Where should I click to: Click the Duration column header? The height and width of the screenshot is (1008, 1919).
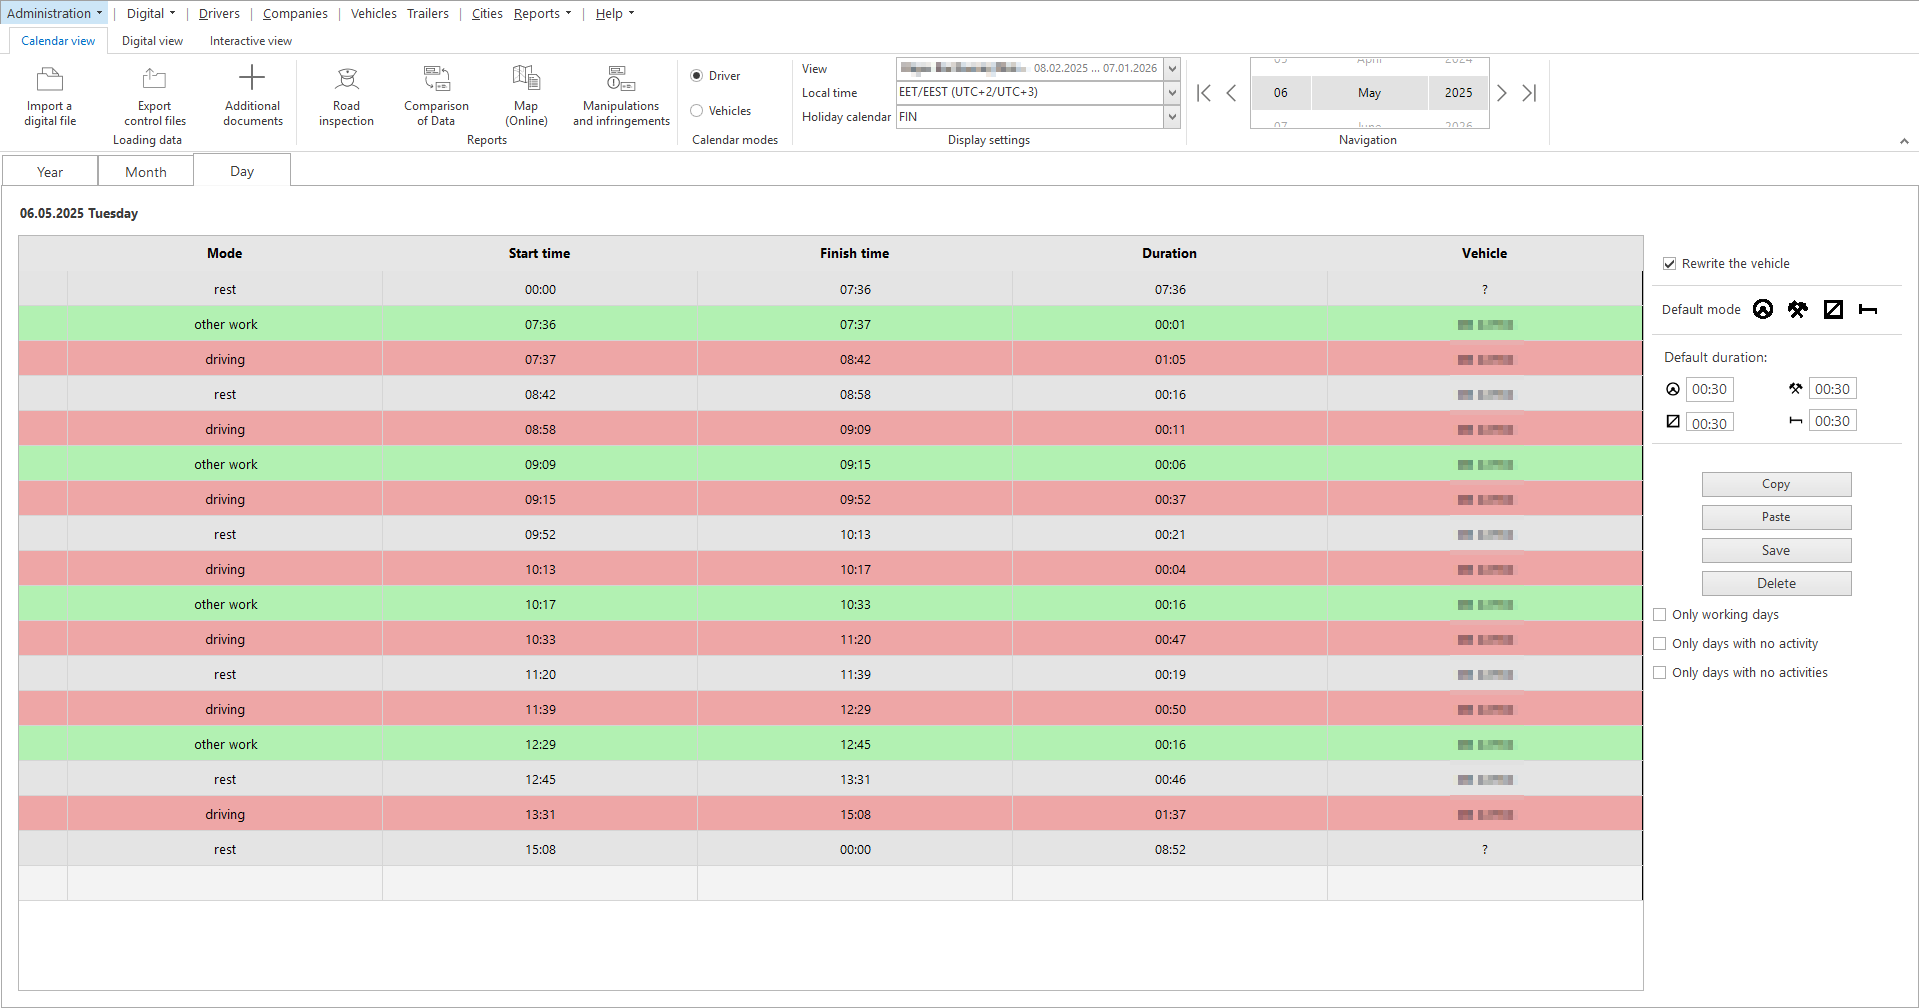[1170, 254]
